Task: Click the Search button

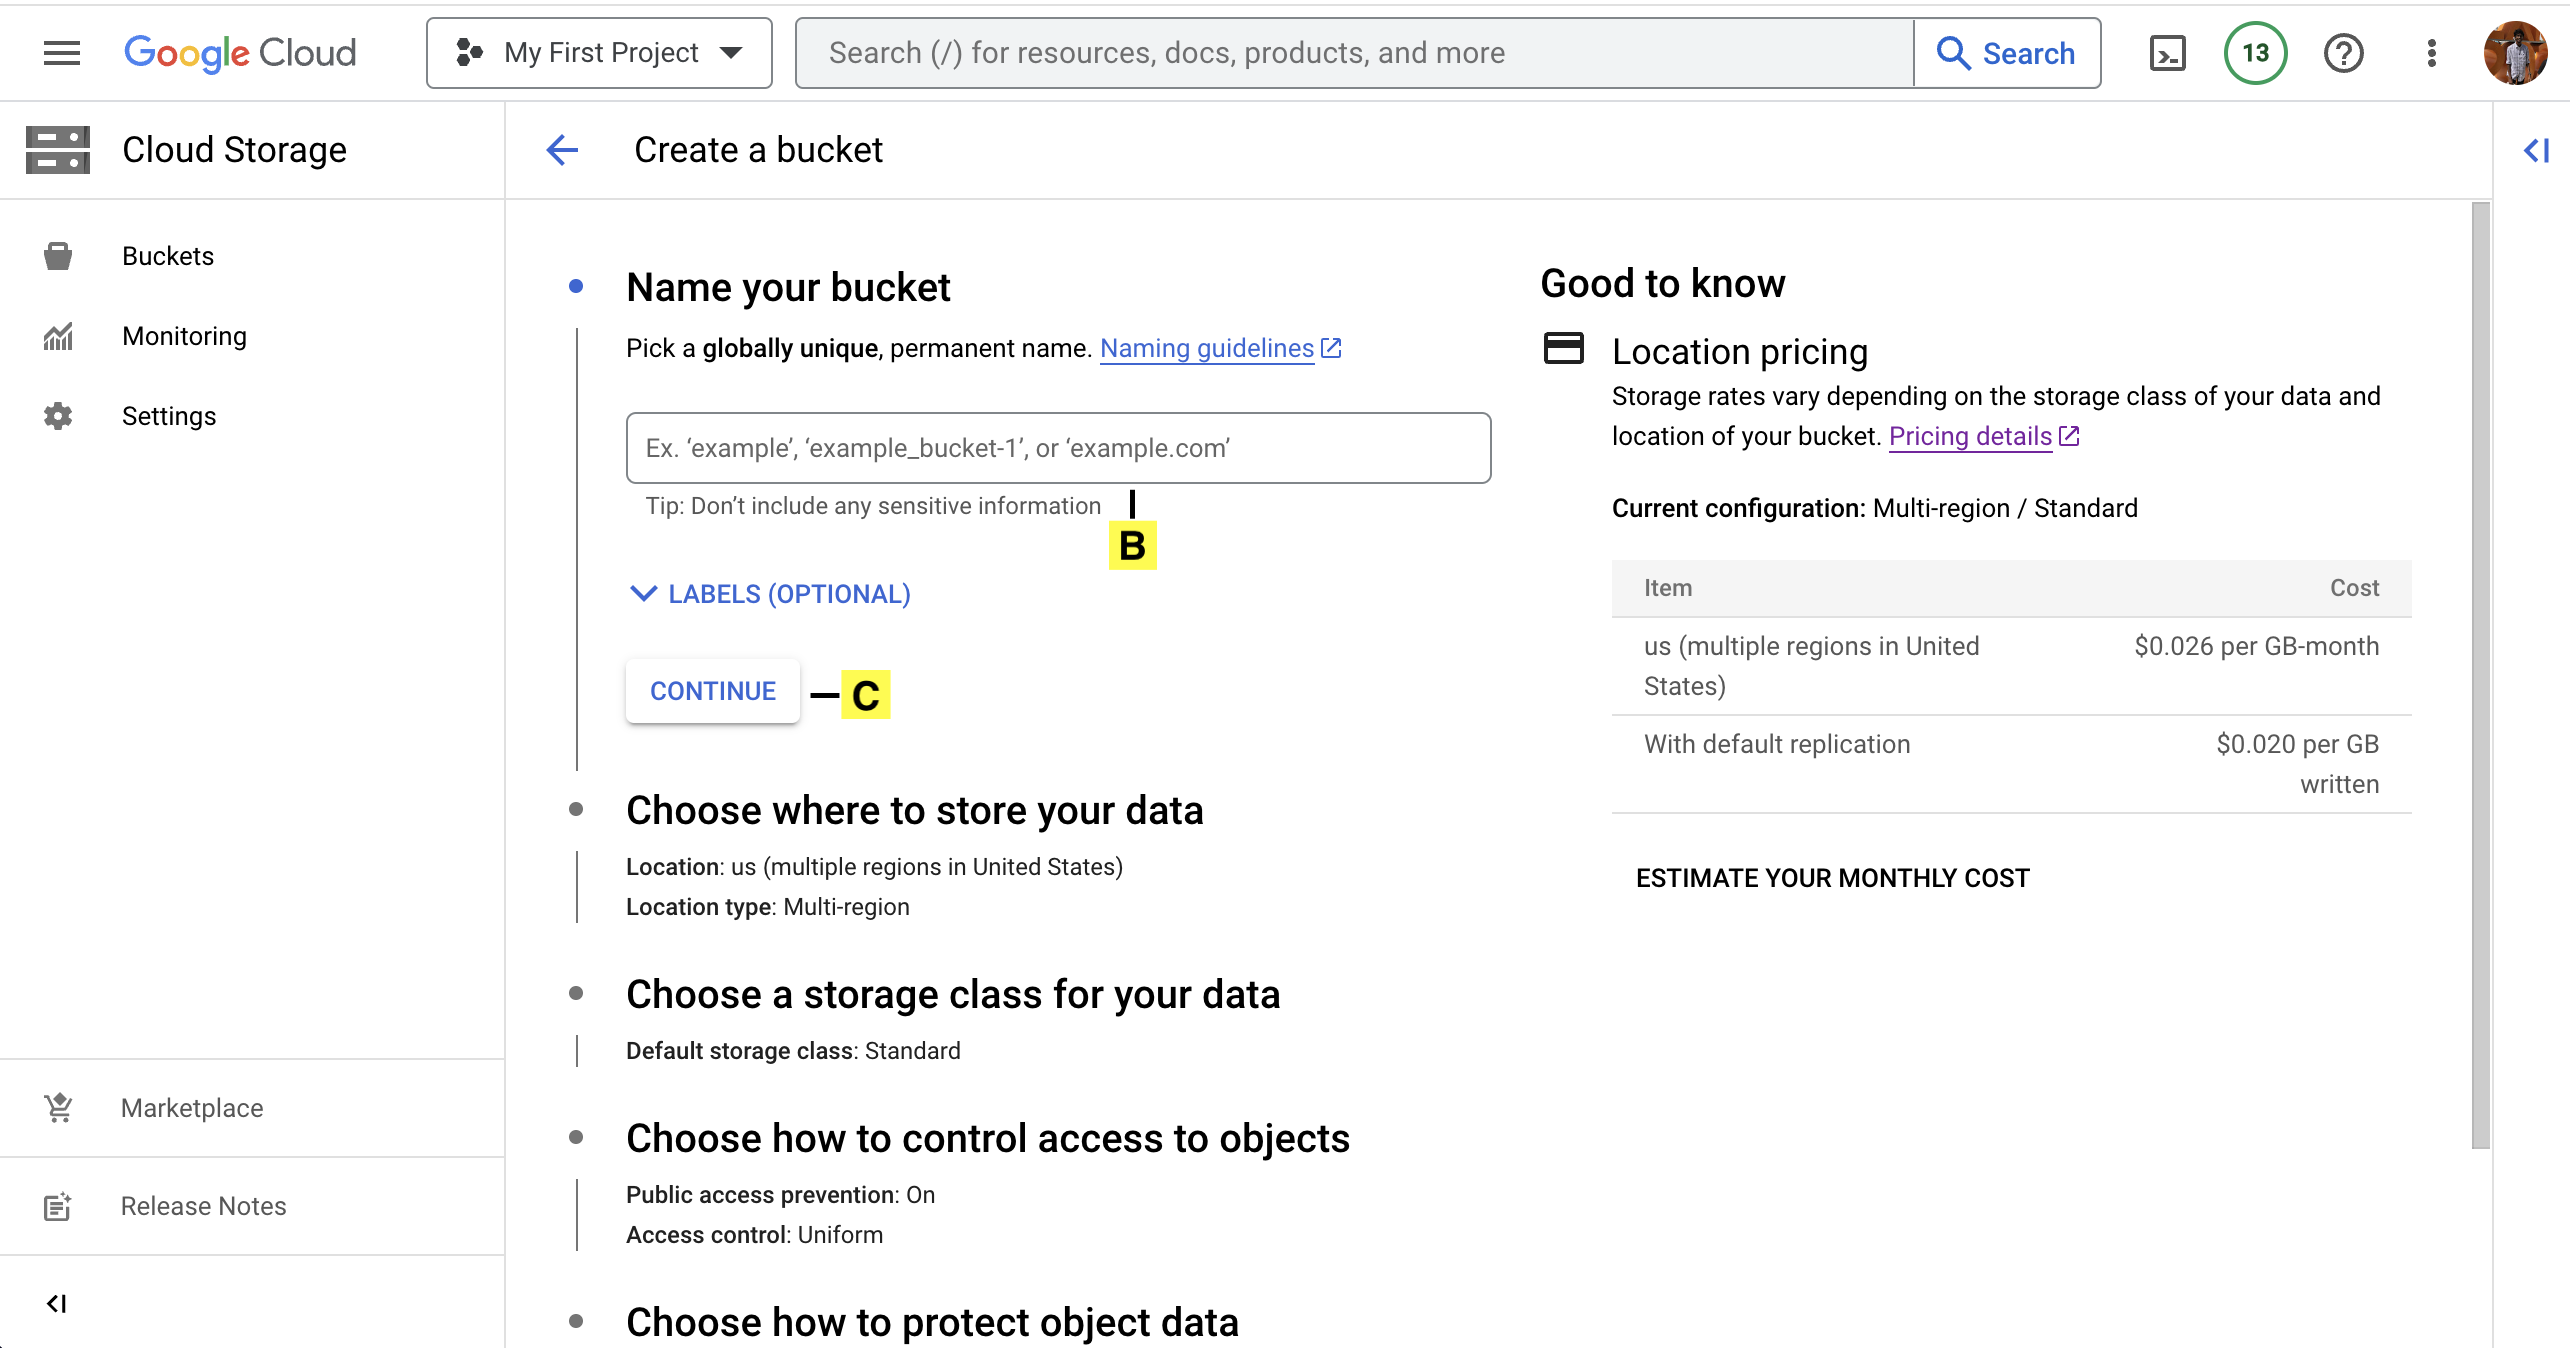Action: coord(2007,53)
